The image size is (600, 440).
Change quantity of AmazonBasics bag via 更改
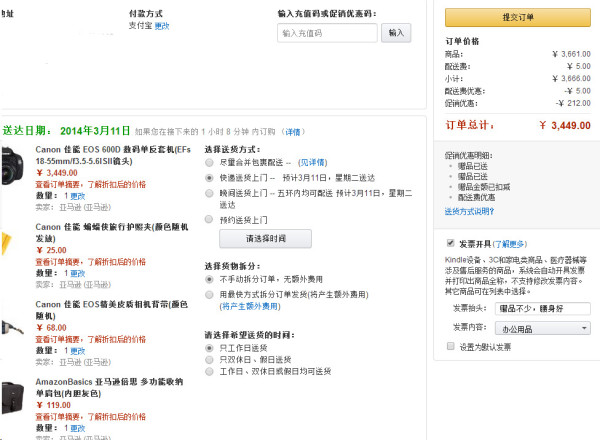78,428
